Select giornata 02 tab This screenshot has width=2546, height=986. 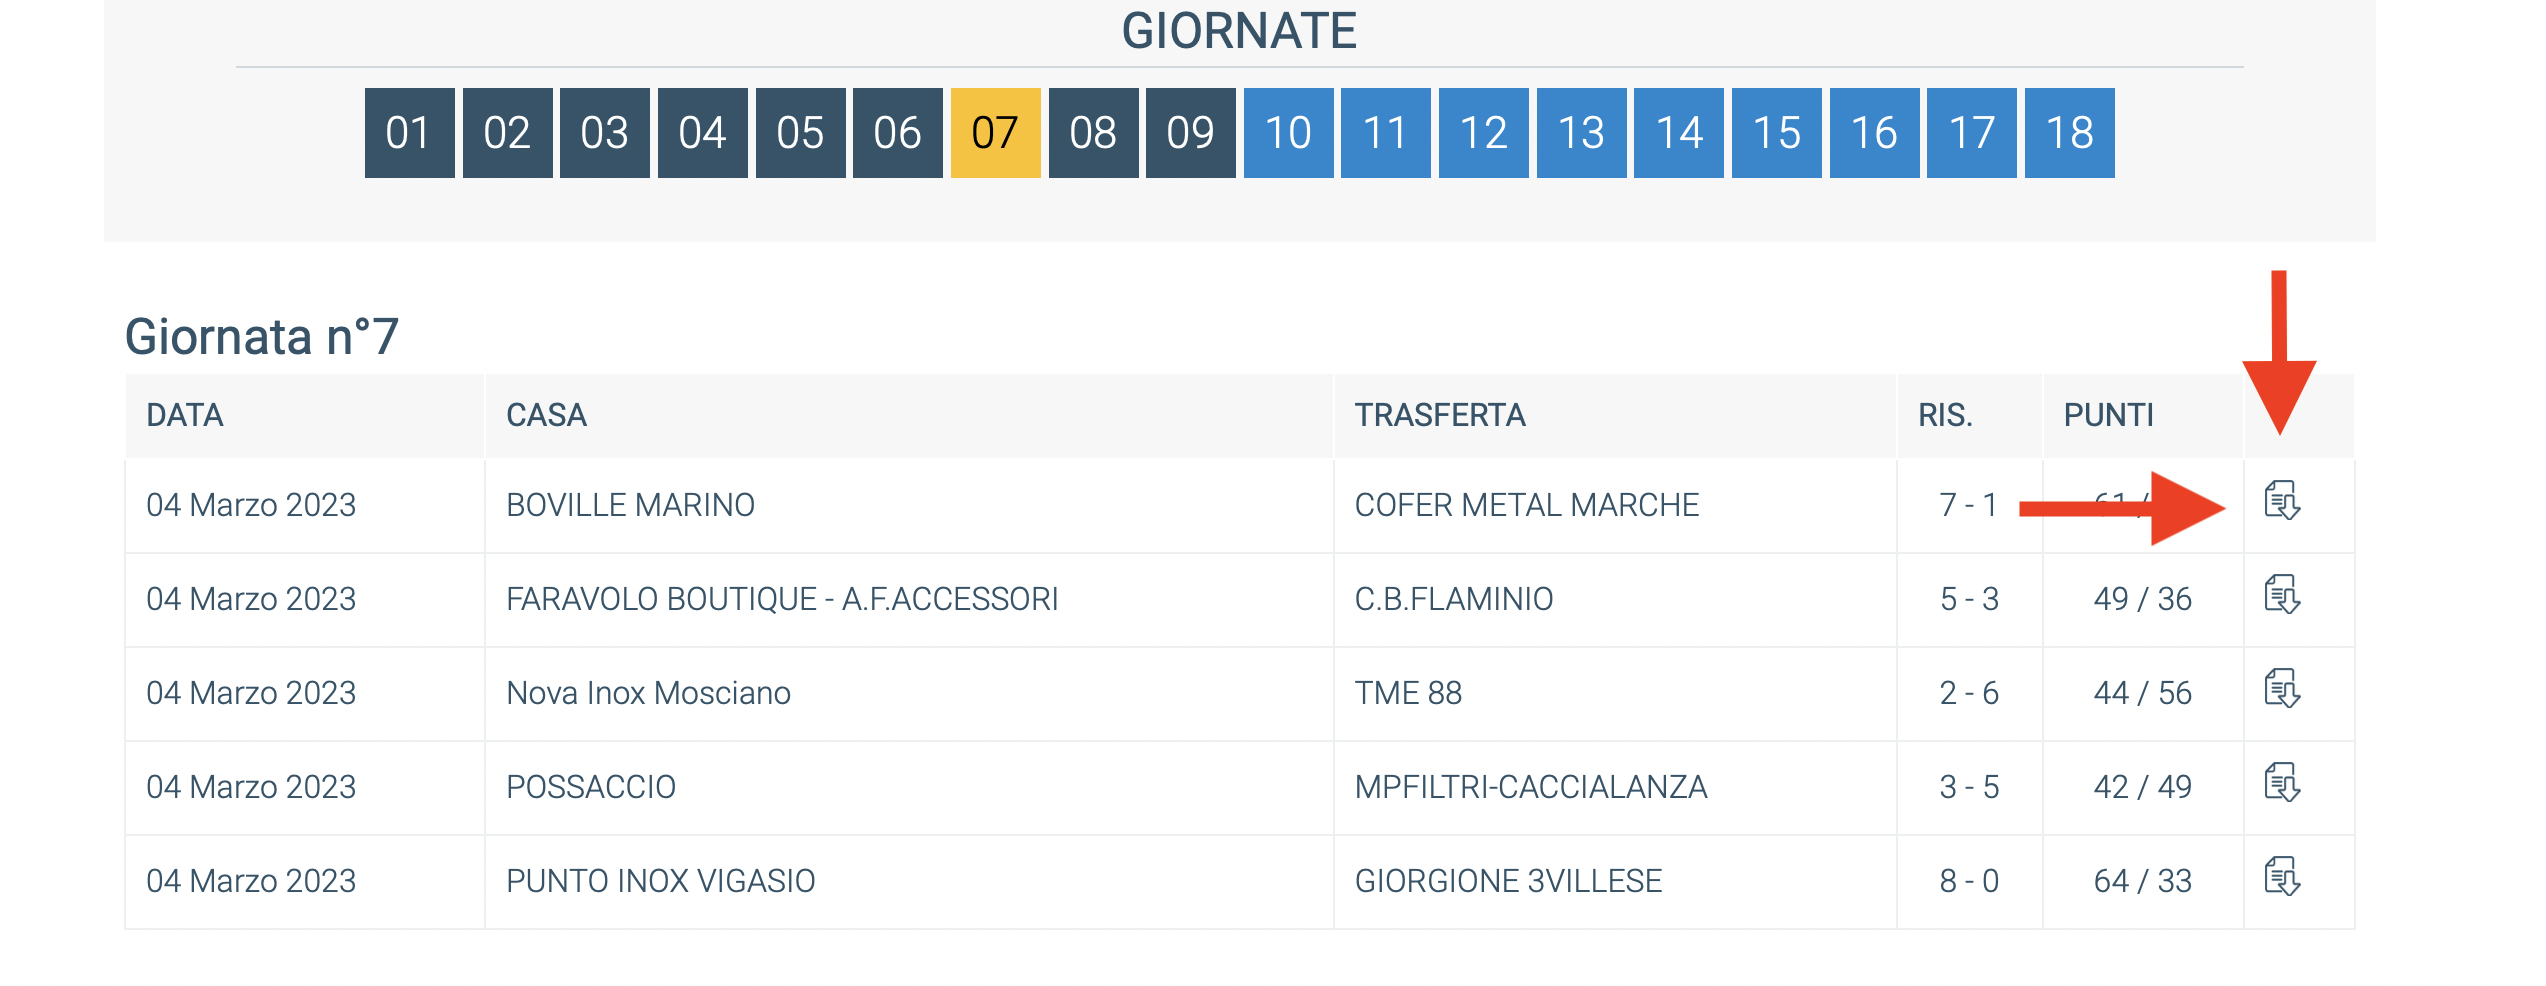pos(507,133)
